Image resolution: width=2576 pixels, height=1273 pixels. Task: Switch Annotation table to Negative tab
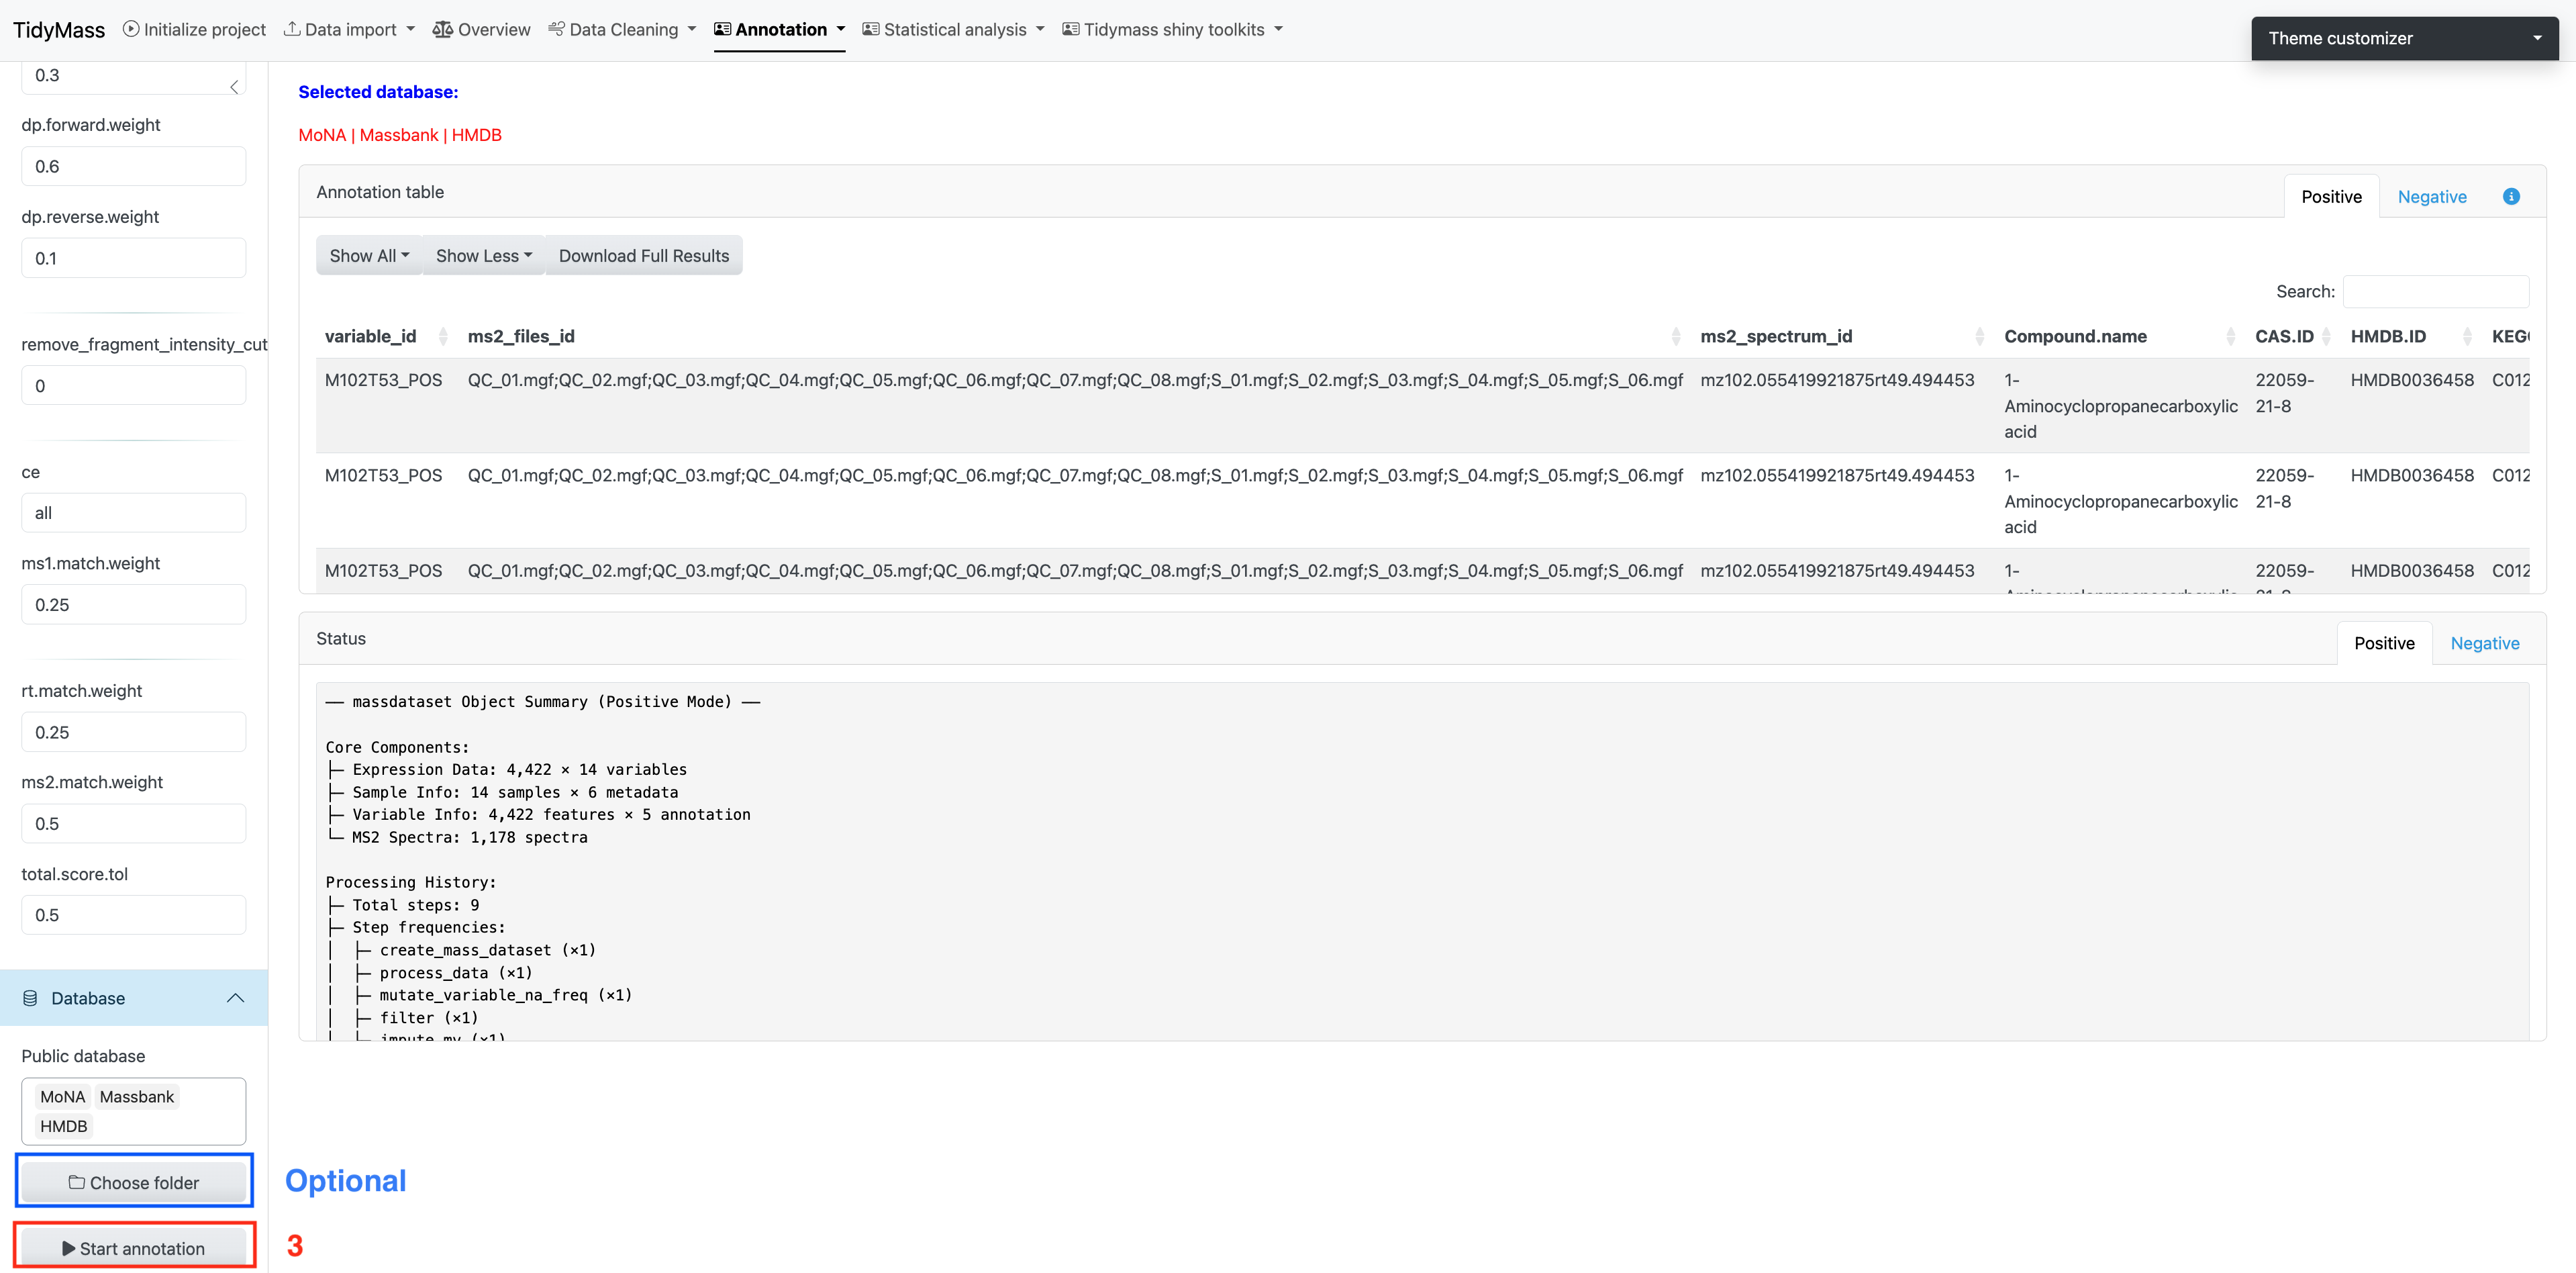click(2431, 197)
